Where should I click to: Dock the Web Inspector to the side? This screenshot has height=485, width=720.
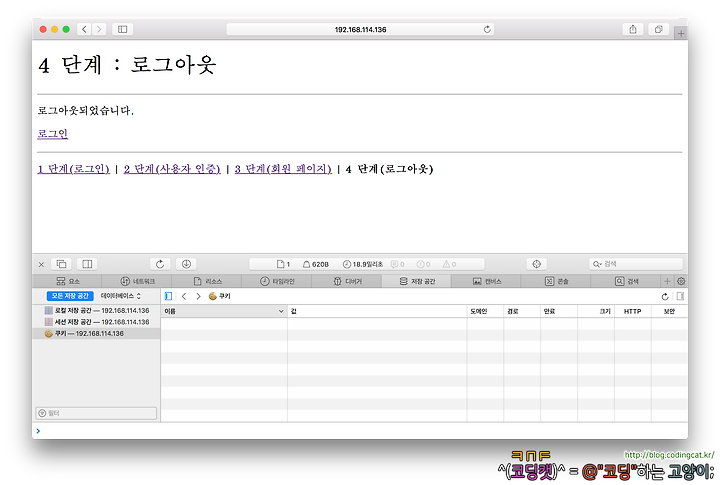87,264
